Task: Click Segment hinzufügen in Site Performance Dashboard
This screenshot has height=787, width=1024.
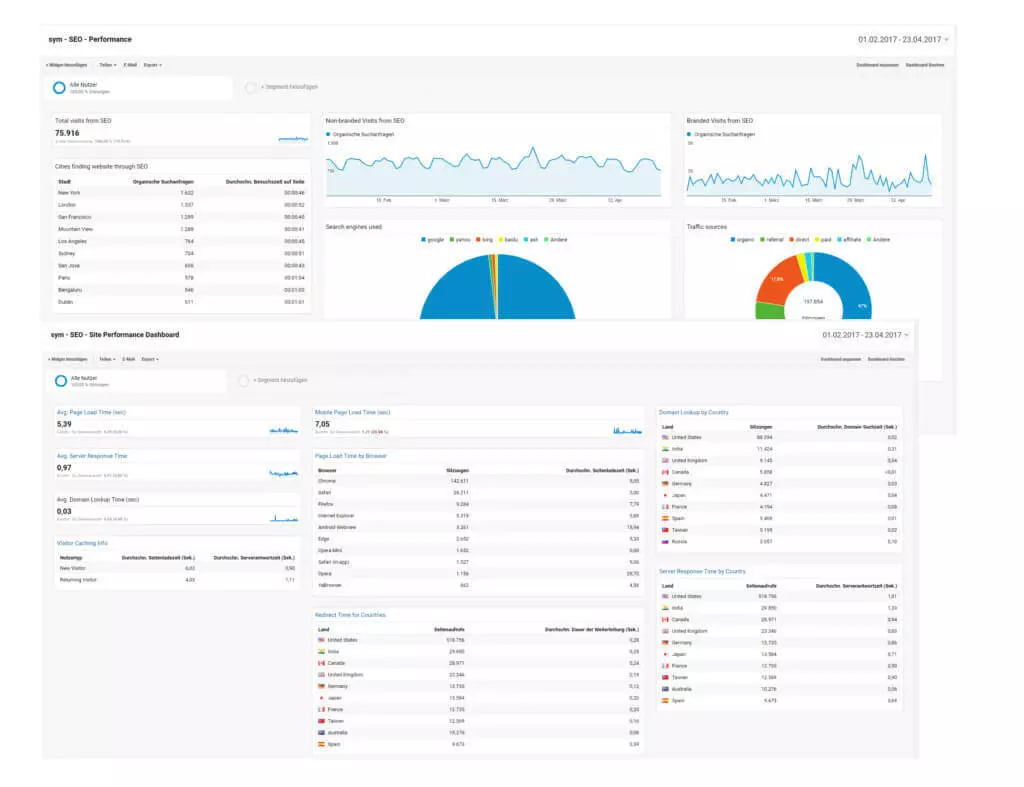Action: tap(280, 380)
